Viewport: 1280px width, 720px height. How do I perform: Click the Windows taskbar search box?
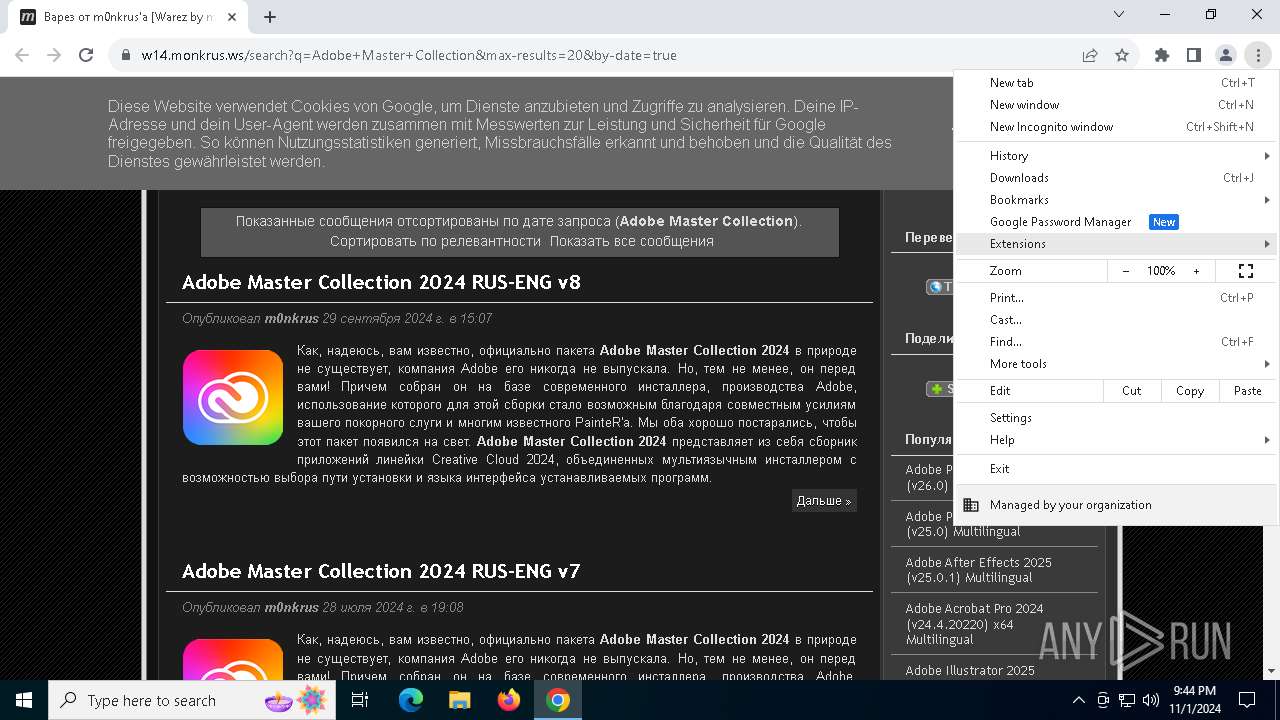pyautogui.click(x=193, y=700)
